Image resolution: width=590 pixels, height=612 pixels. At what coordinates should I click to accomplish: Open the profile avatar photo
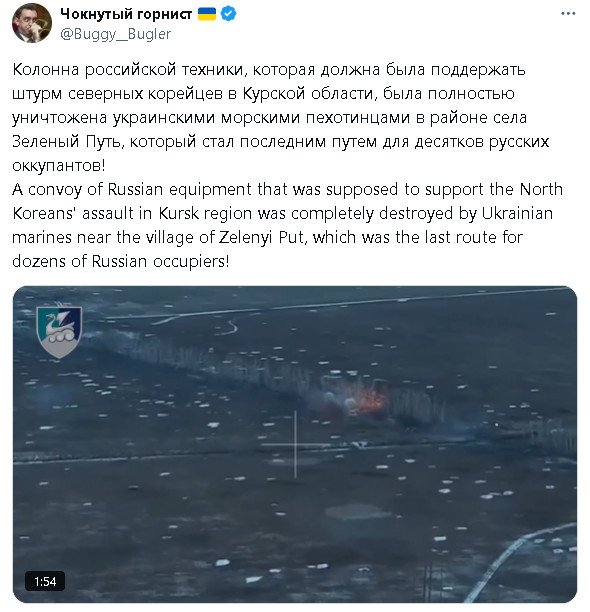click(32, 23)
